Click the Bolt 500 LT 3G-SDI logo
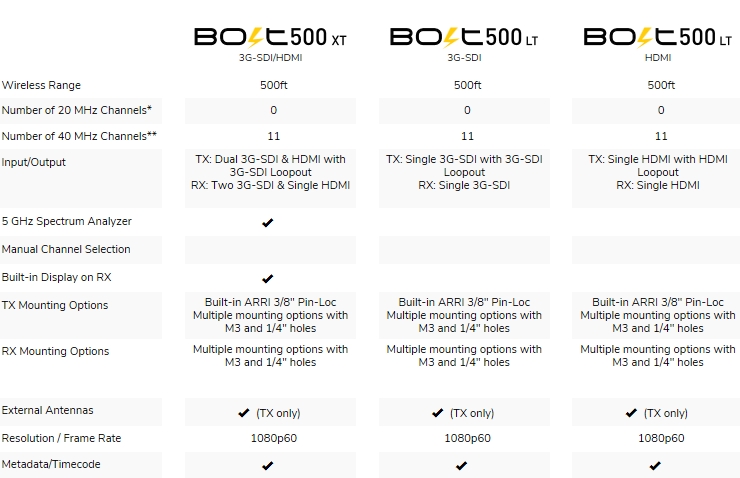740x478 pixels. pos(464,38)
